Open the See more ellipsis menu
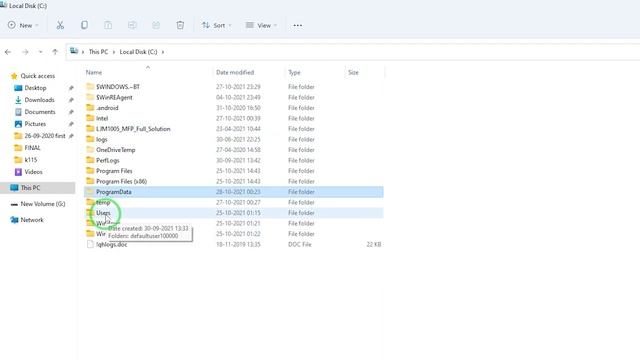Image resolution: width=640 pixels, height=360 pixels. (298, 25)
